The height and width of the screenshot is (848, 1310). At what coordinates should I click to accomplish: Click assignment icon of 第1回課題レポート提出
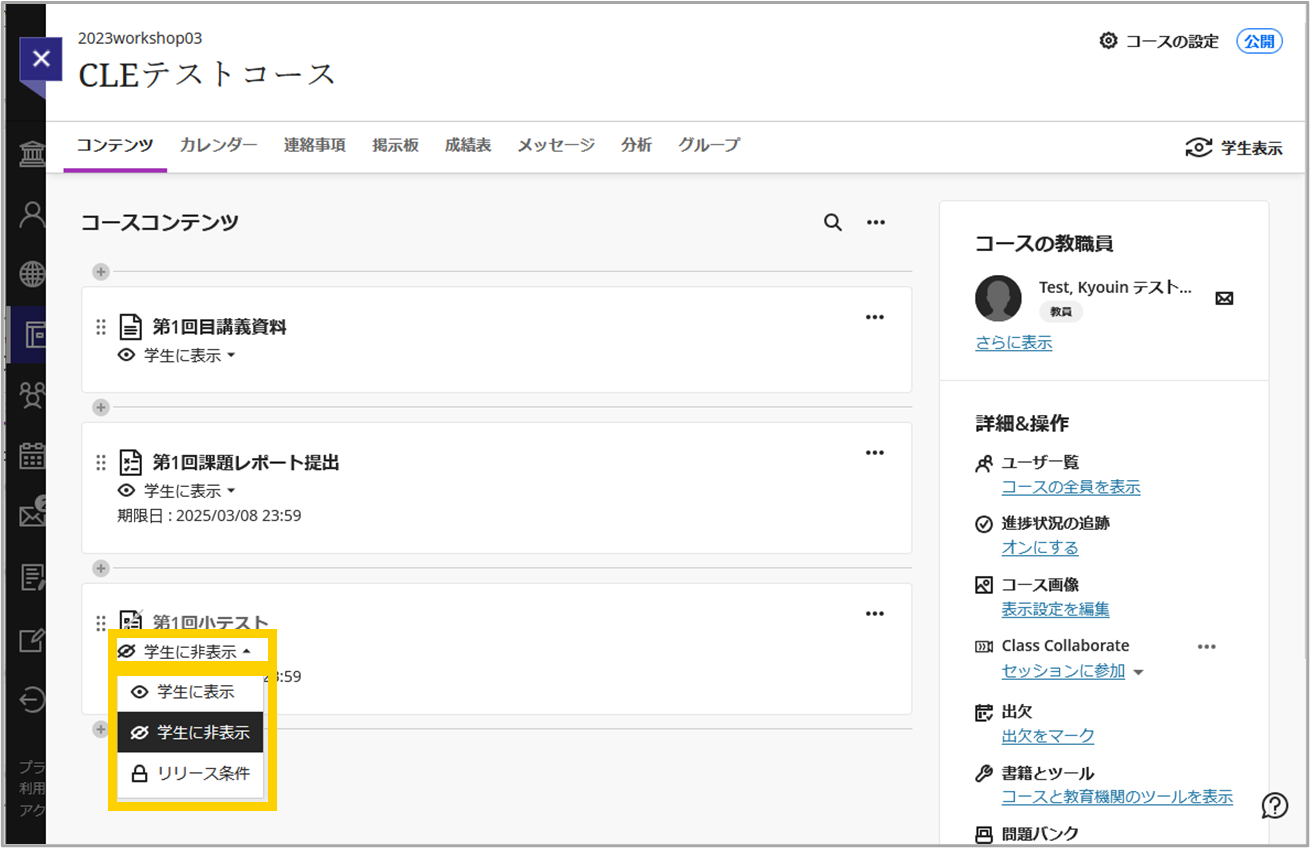(x=131, y=462)
